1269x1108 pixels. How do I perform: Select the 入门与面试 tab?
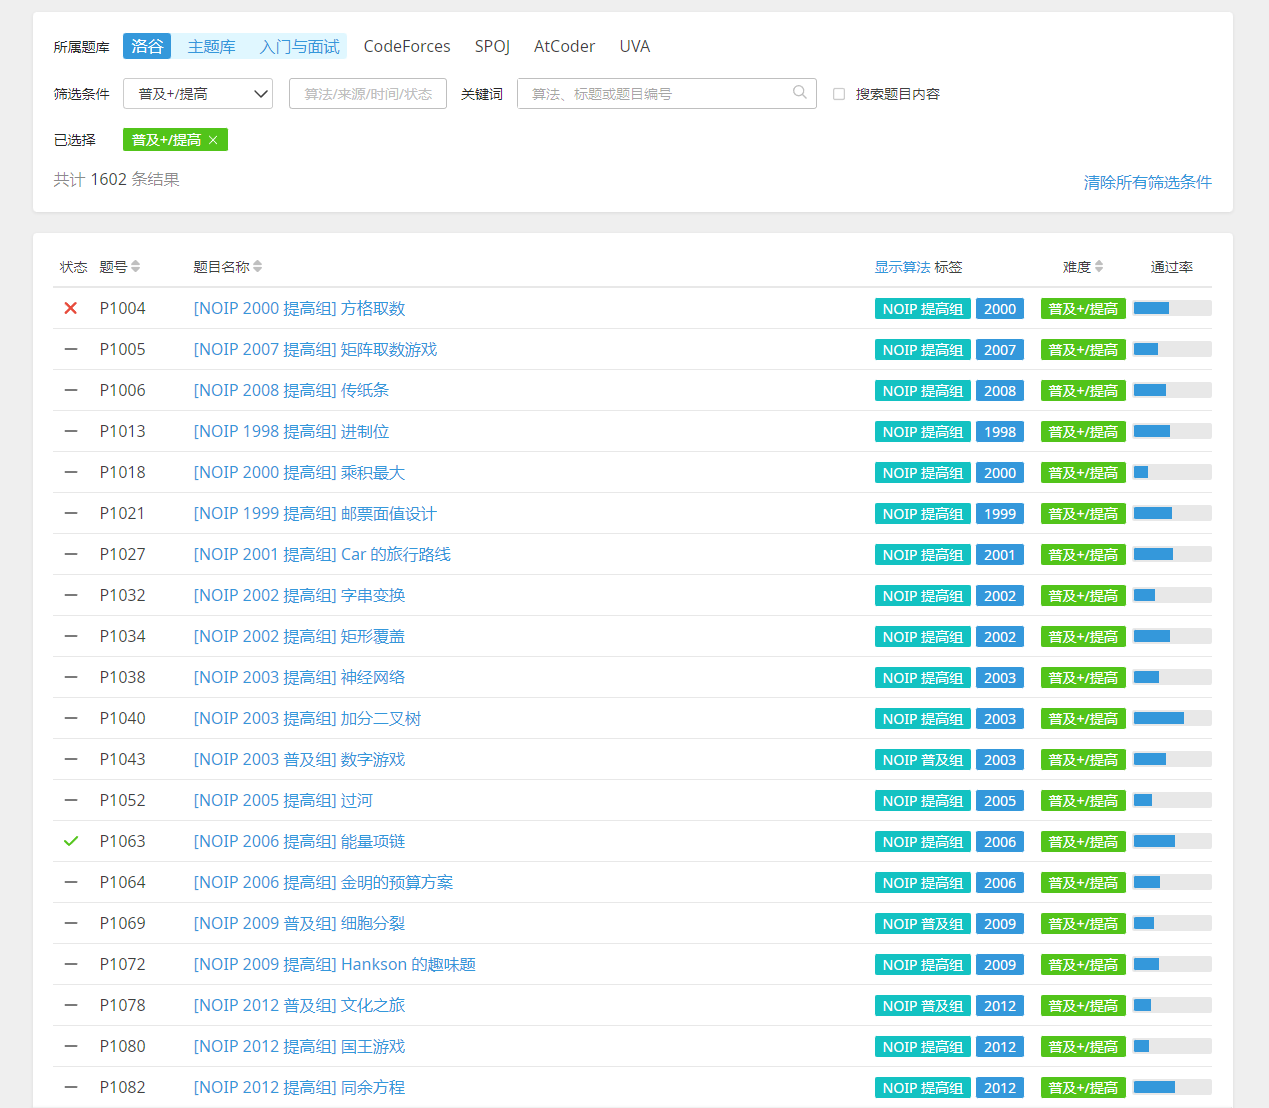coord(299,46)
